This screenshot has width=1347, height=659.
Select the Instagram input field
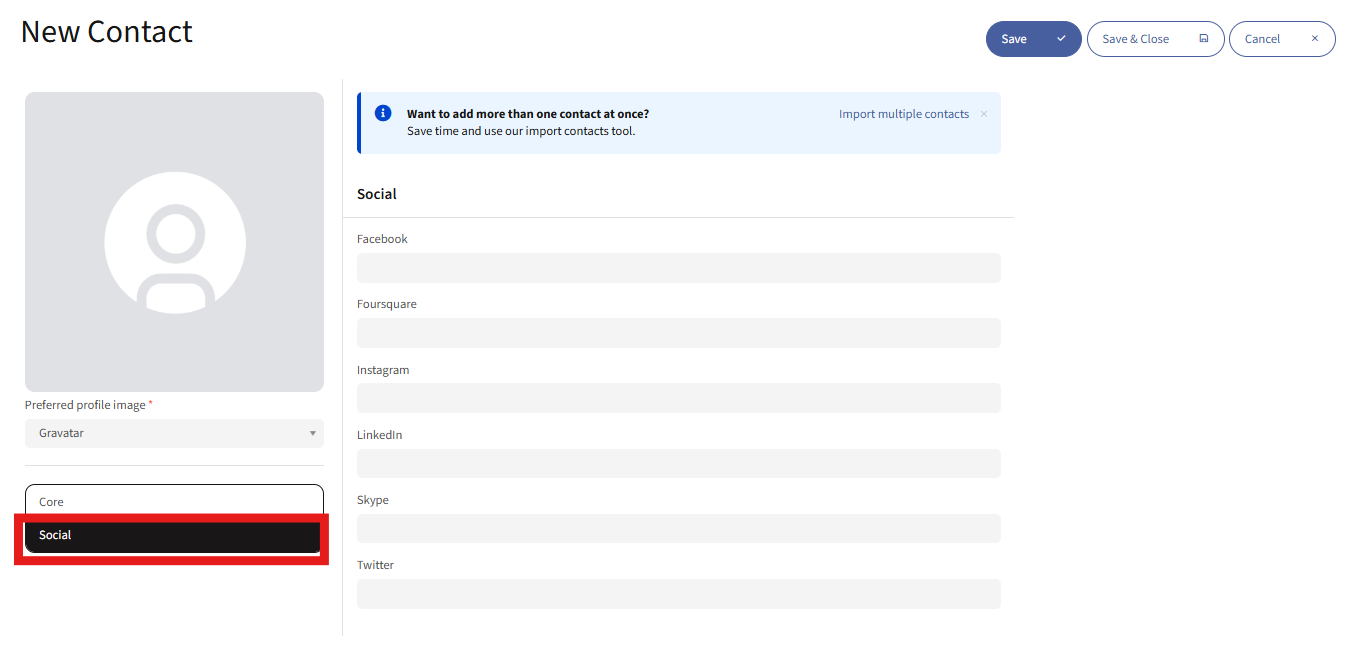(678, 398)
